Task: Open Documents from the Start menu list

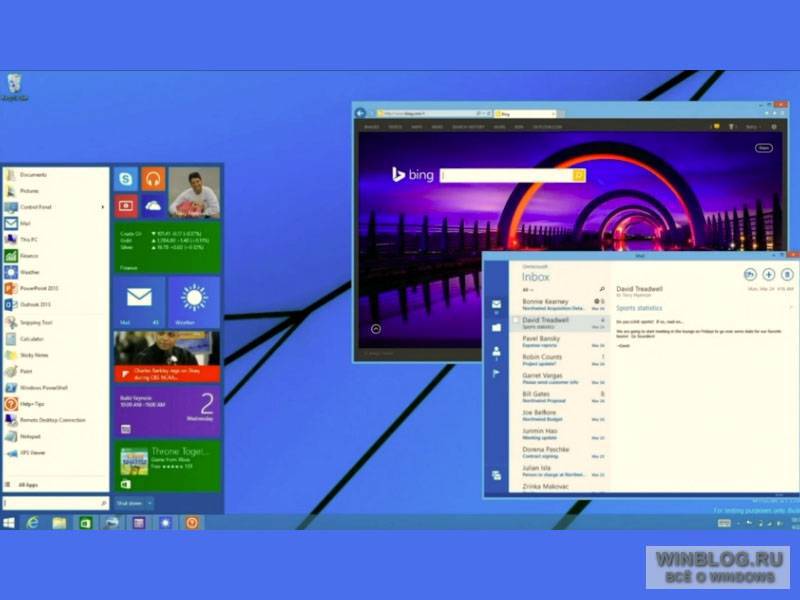Action: [x=56, y=175]
